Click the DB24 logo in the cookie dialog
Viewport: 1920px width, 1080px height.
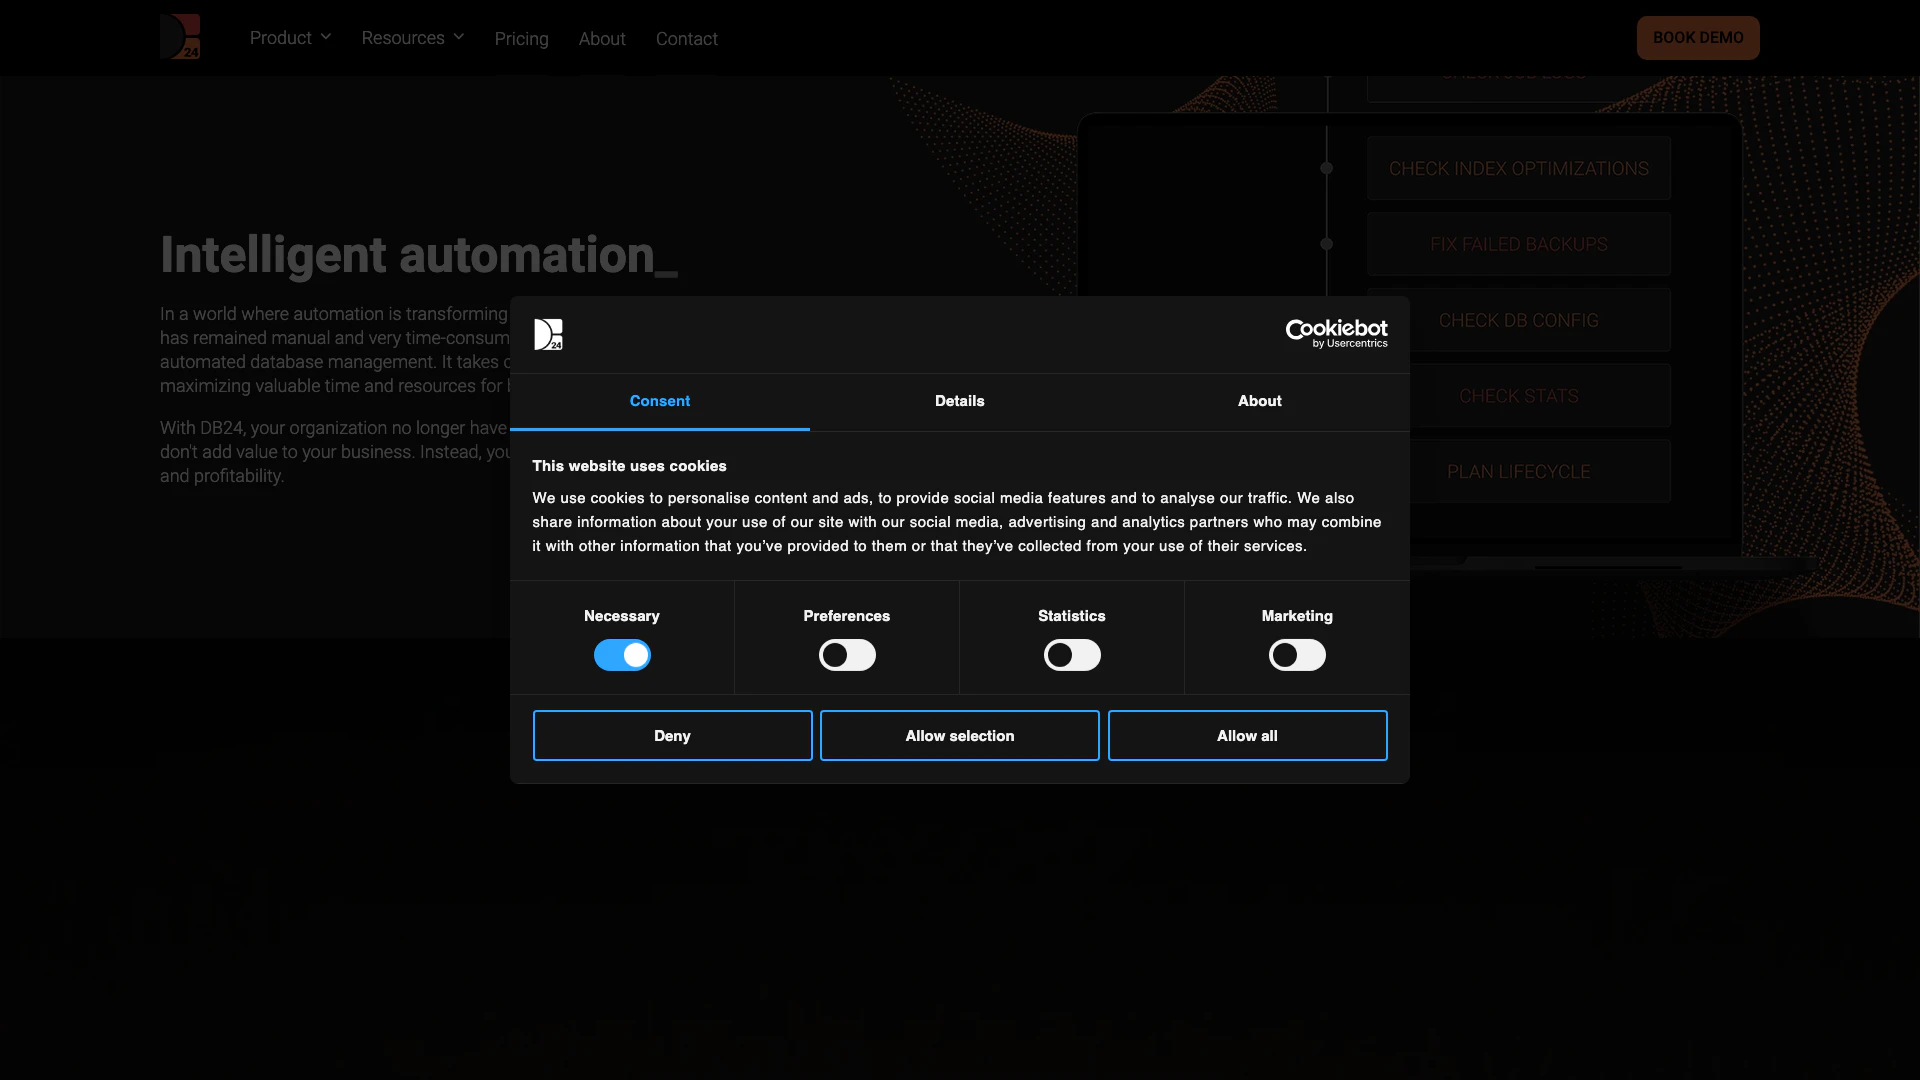tap(548, 334)
